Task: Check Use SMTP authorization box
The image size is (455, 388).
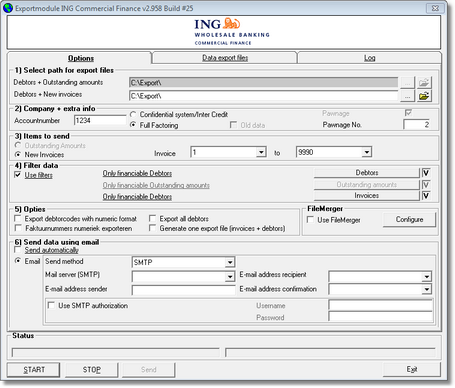Action: (51, 305)
